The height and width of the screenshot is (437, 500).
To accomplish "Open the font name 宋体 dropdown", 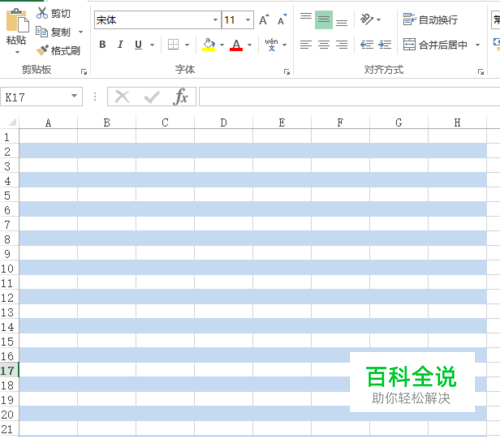I will (215, 20).
